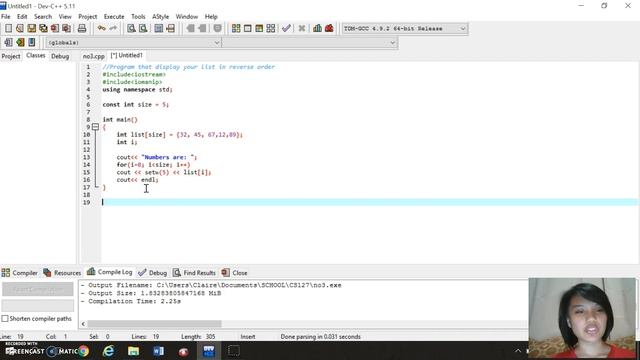Click the Open file toolbar icon
Viewport: 640px width, 360px height.
pos(20,28)
